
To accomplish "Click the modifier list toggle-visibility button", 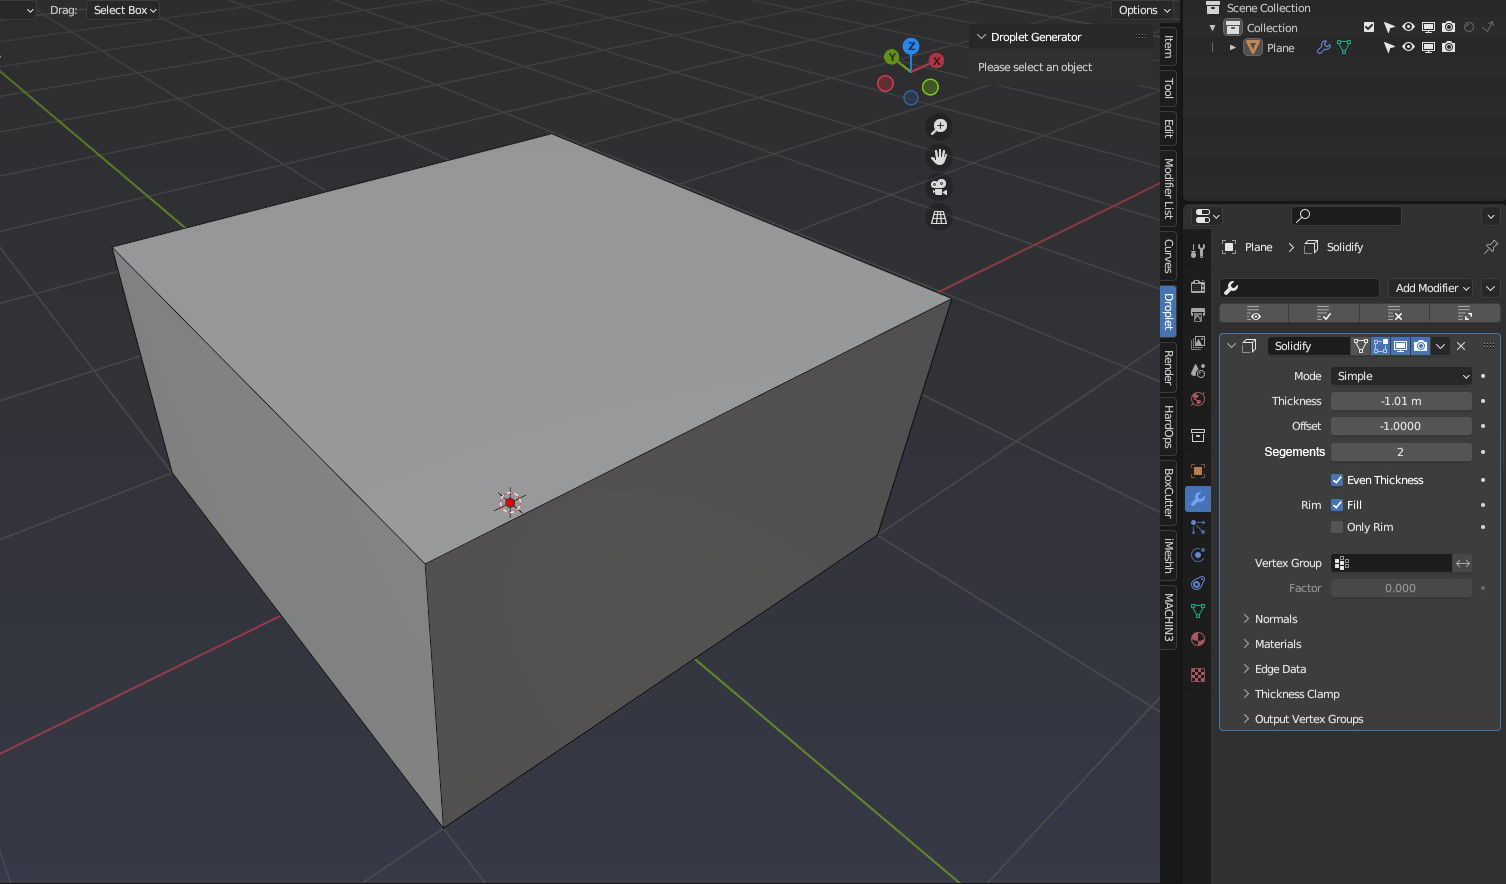I will (x=1254, y=314).
